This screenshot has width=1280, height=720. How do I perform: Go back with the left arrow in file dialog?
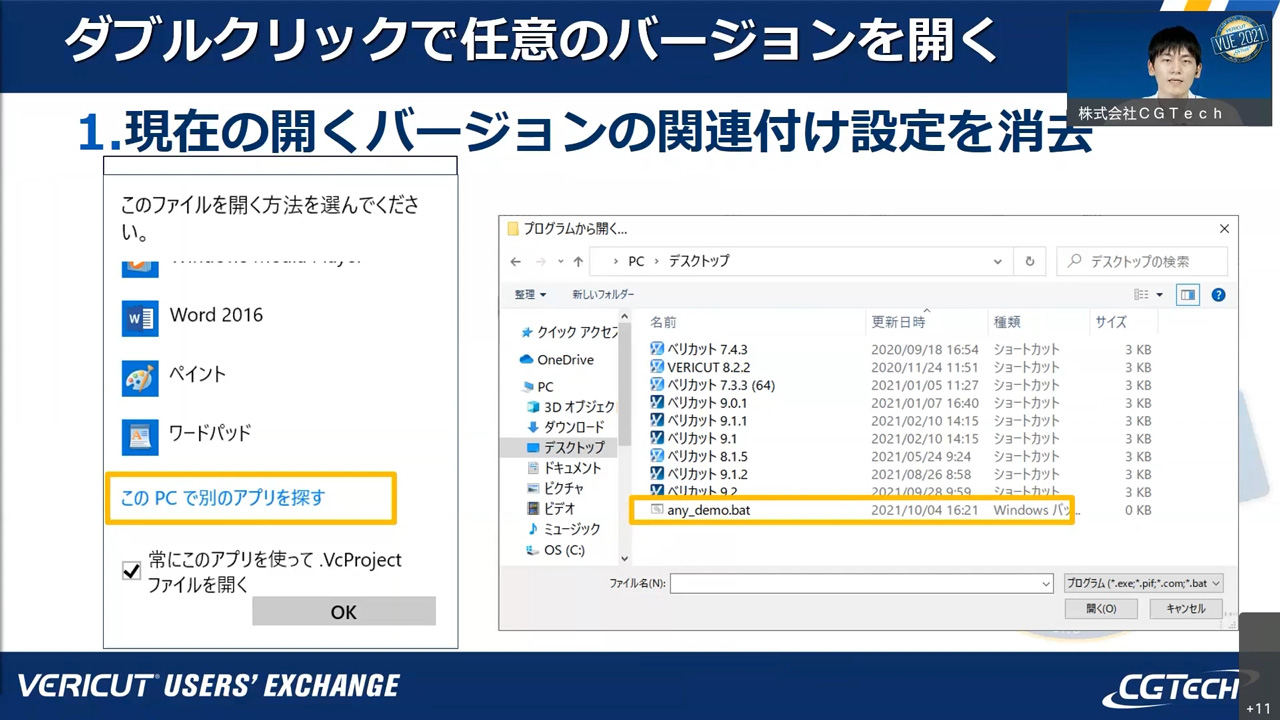tap(516, 261)
